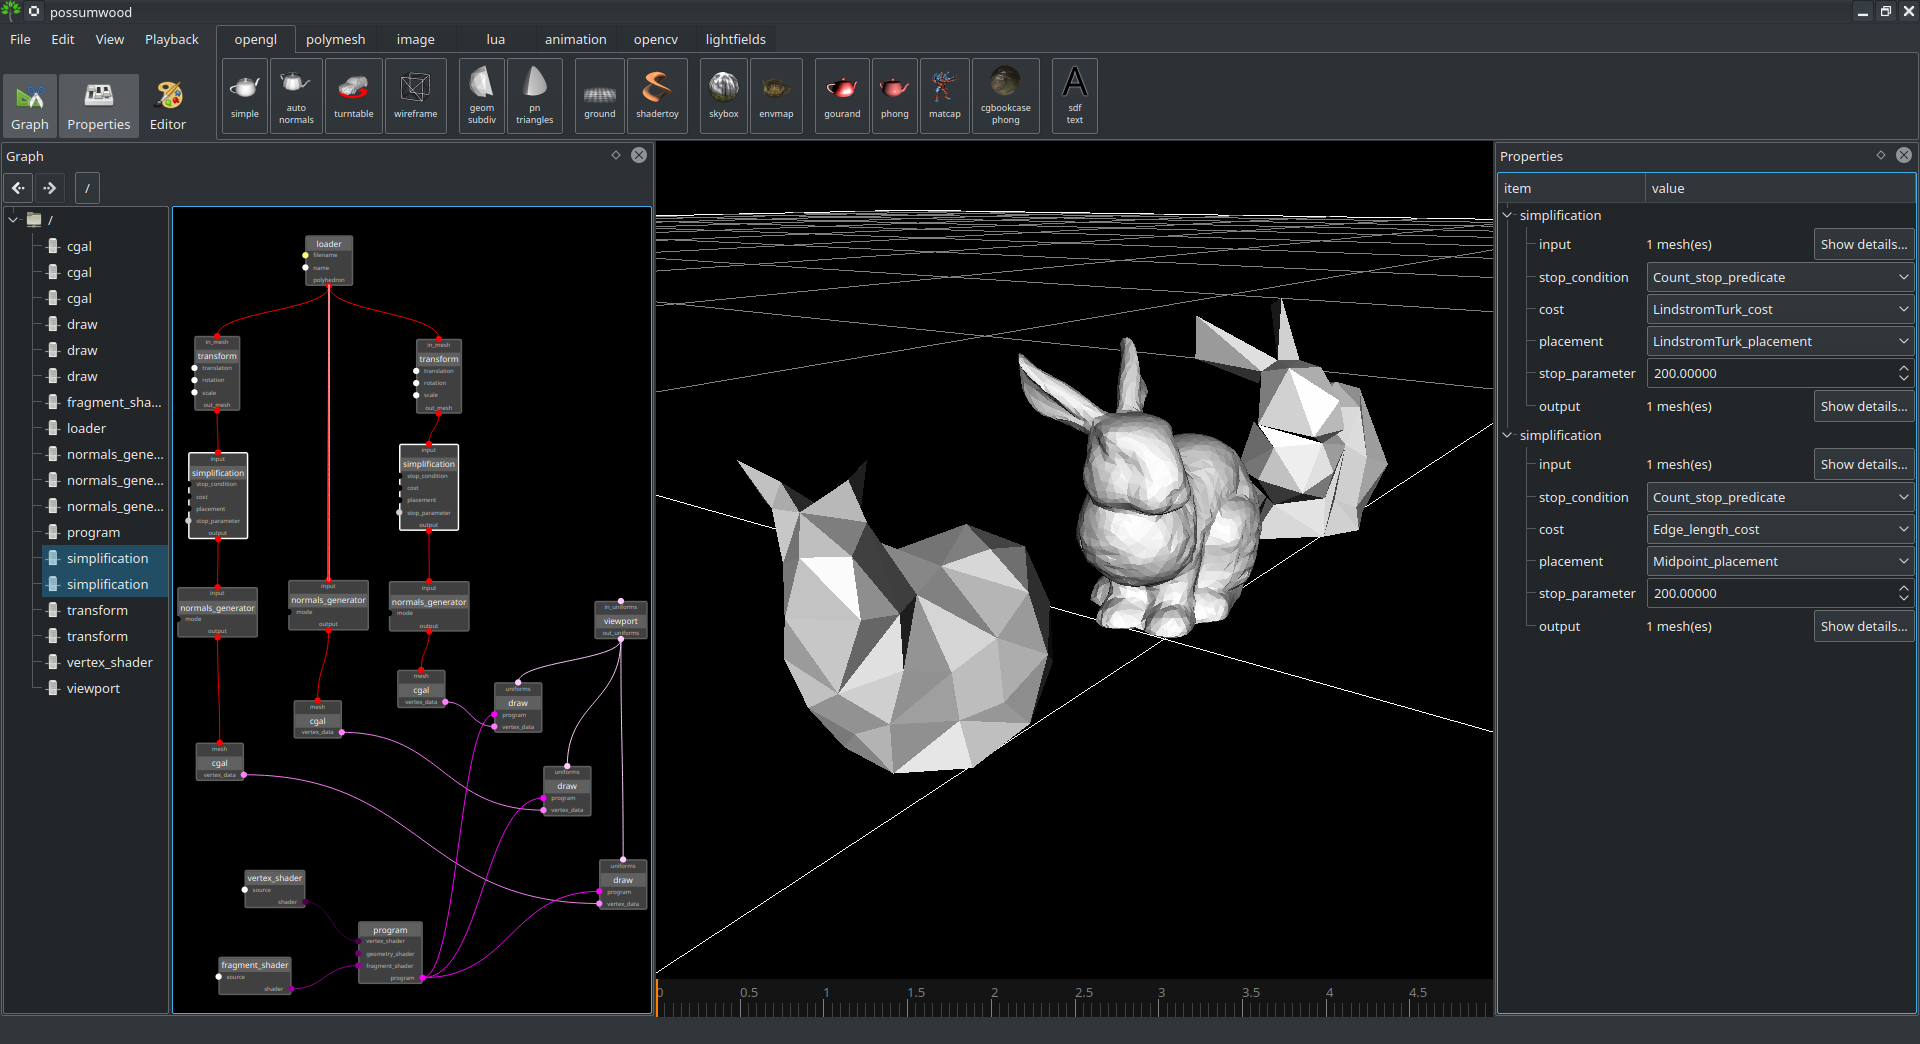Image resolution: width=1920 pixels, height=1044 pixels.
Task: Add the shadertoy preset
Action: click(658, 96)
